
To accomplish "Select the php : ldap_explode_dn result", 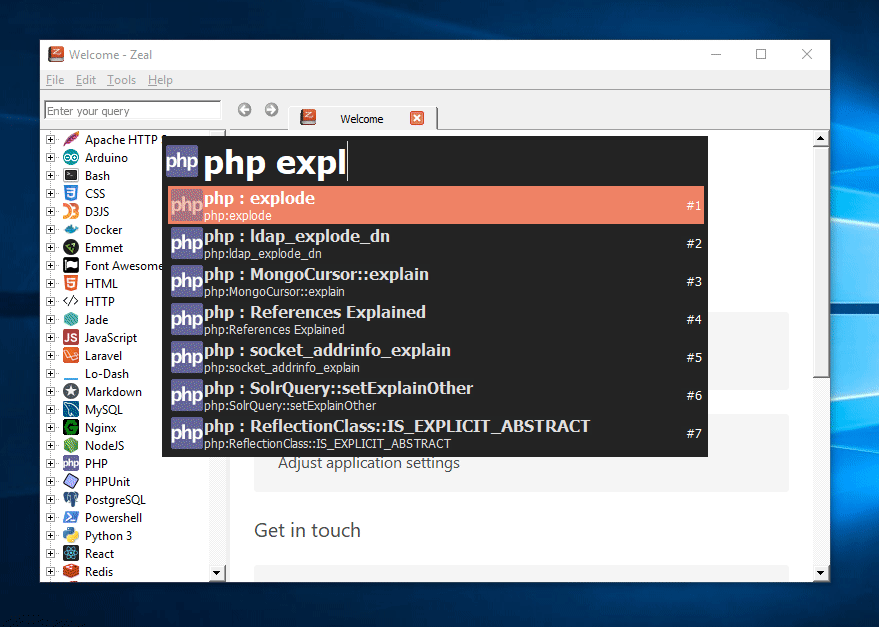I will coord(436,243).
